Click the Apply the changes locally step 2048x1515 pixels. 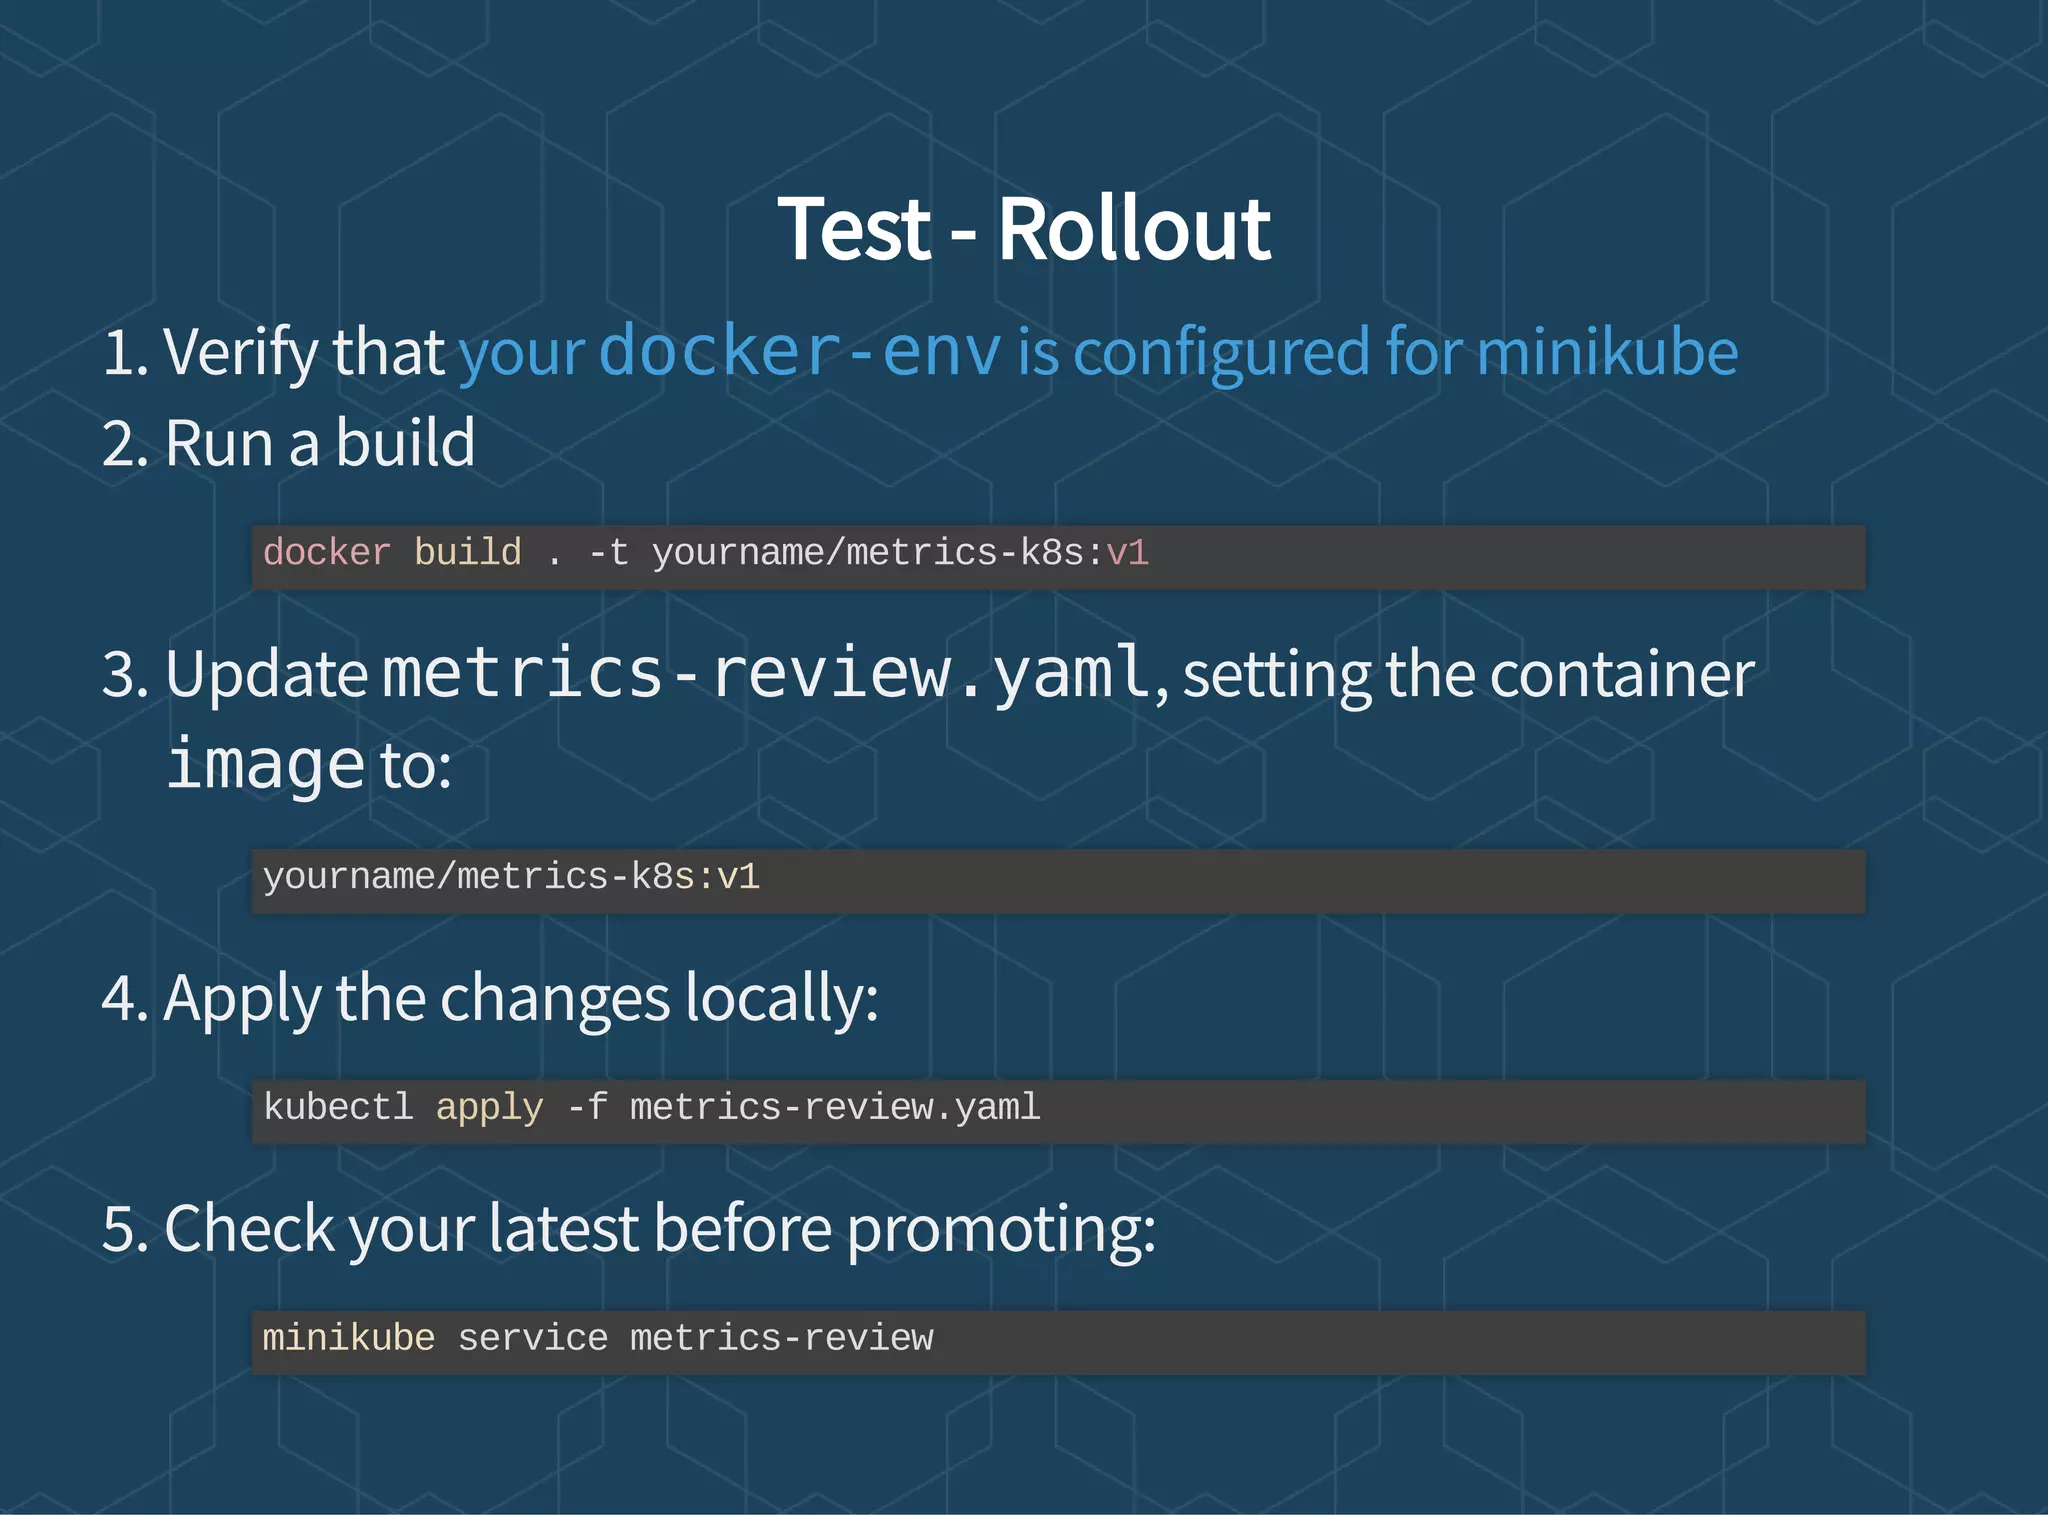520,998
